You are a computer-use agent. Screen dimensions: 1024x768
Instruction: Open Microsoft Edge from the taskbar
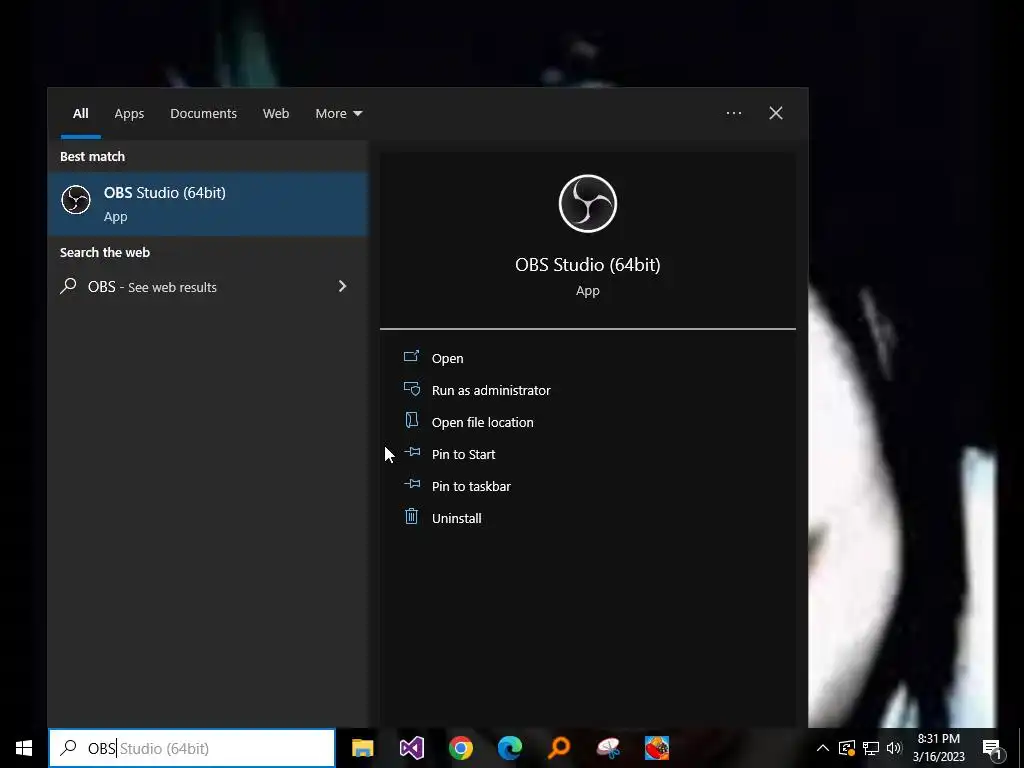tap(509, 748)
